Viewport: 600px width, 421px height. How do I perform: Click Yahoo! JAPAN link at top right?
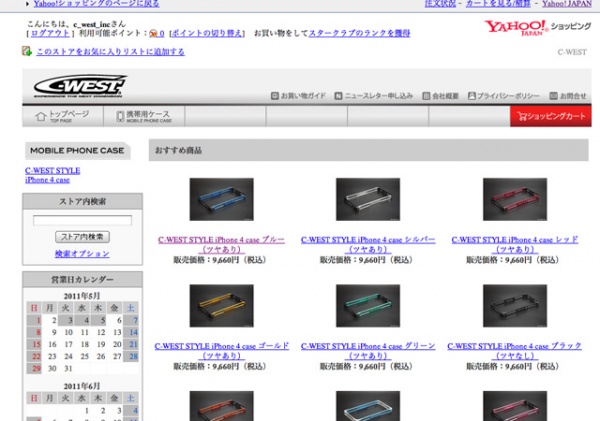pos(567,4)
